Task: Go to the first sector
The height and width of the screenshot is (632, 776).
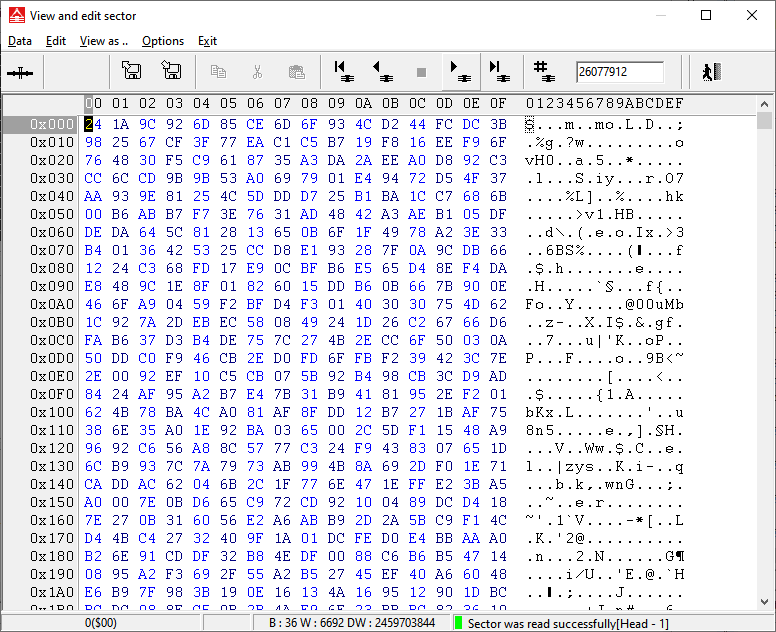Action: pos(343,72)
